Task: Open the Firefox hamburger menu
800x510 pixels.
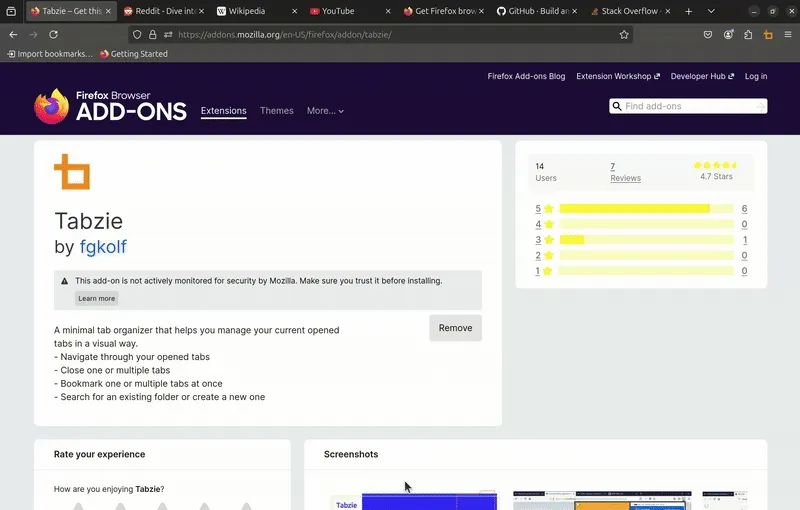Action: (x=788, y=35)
